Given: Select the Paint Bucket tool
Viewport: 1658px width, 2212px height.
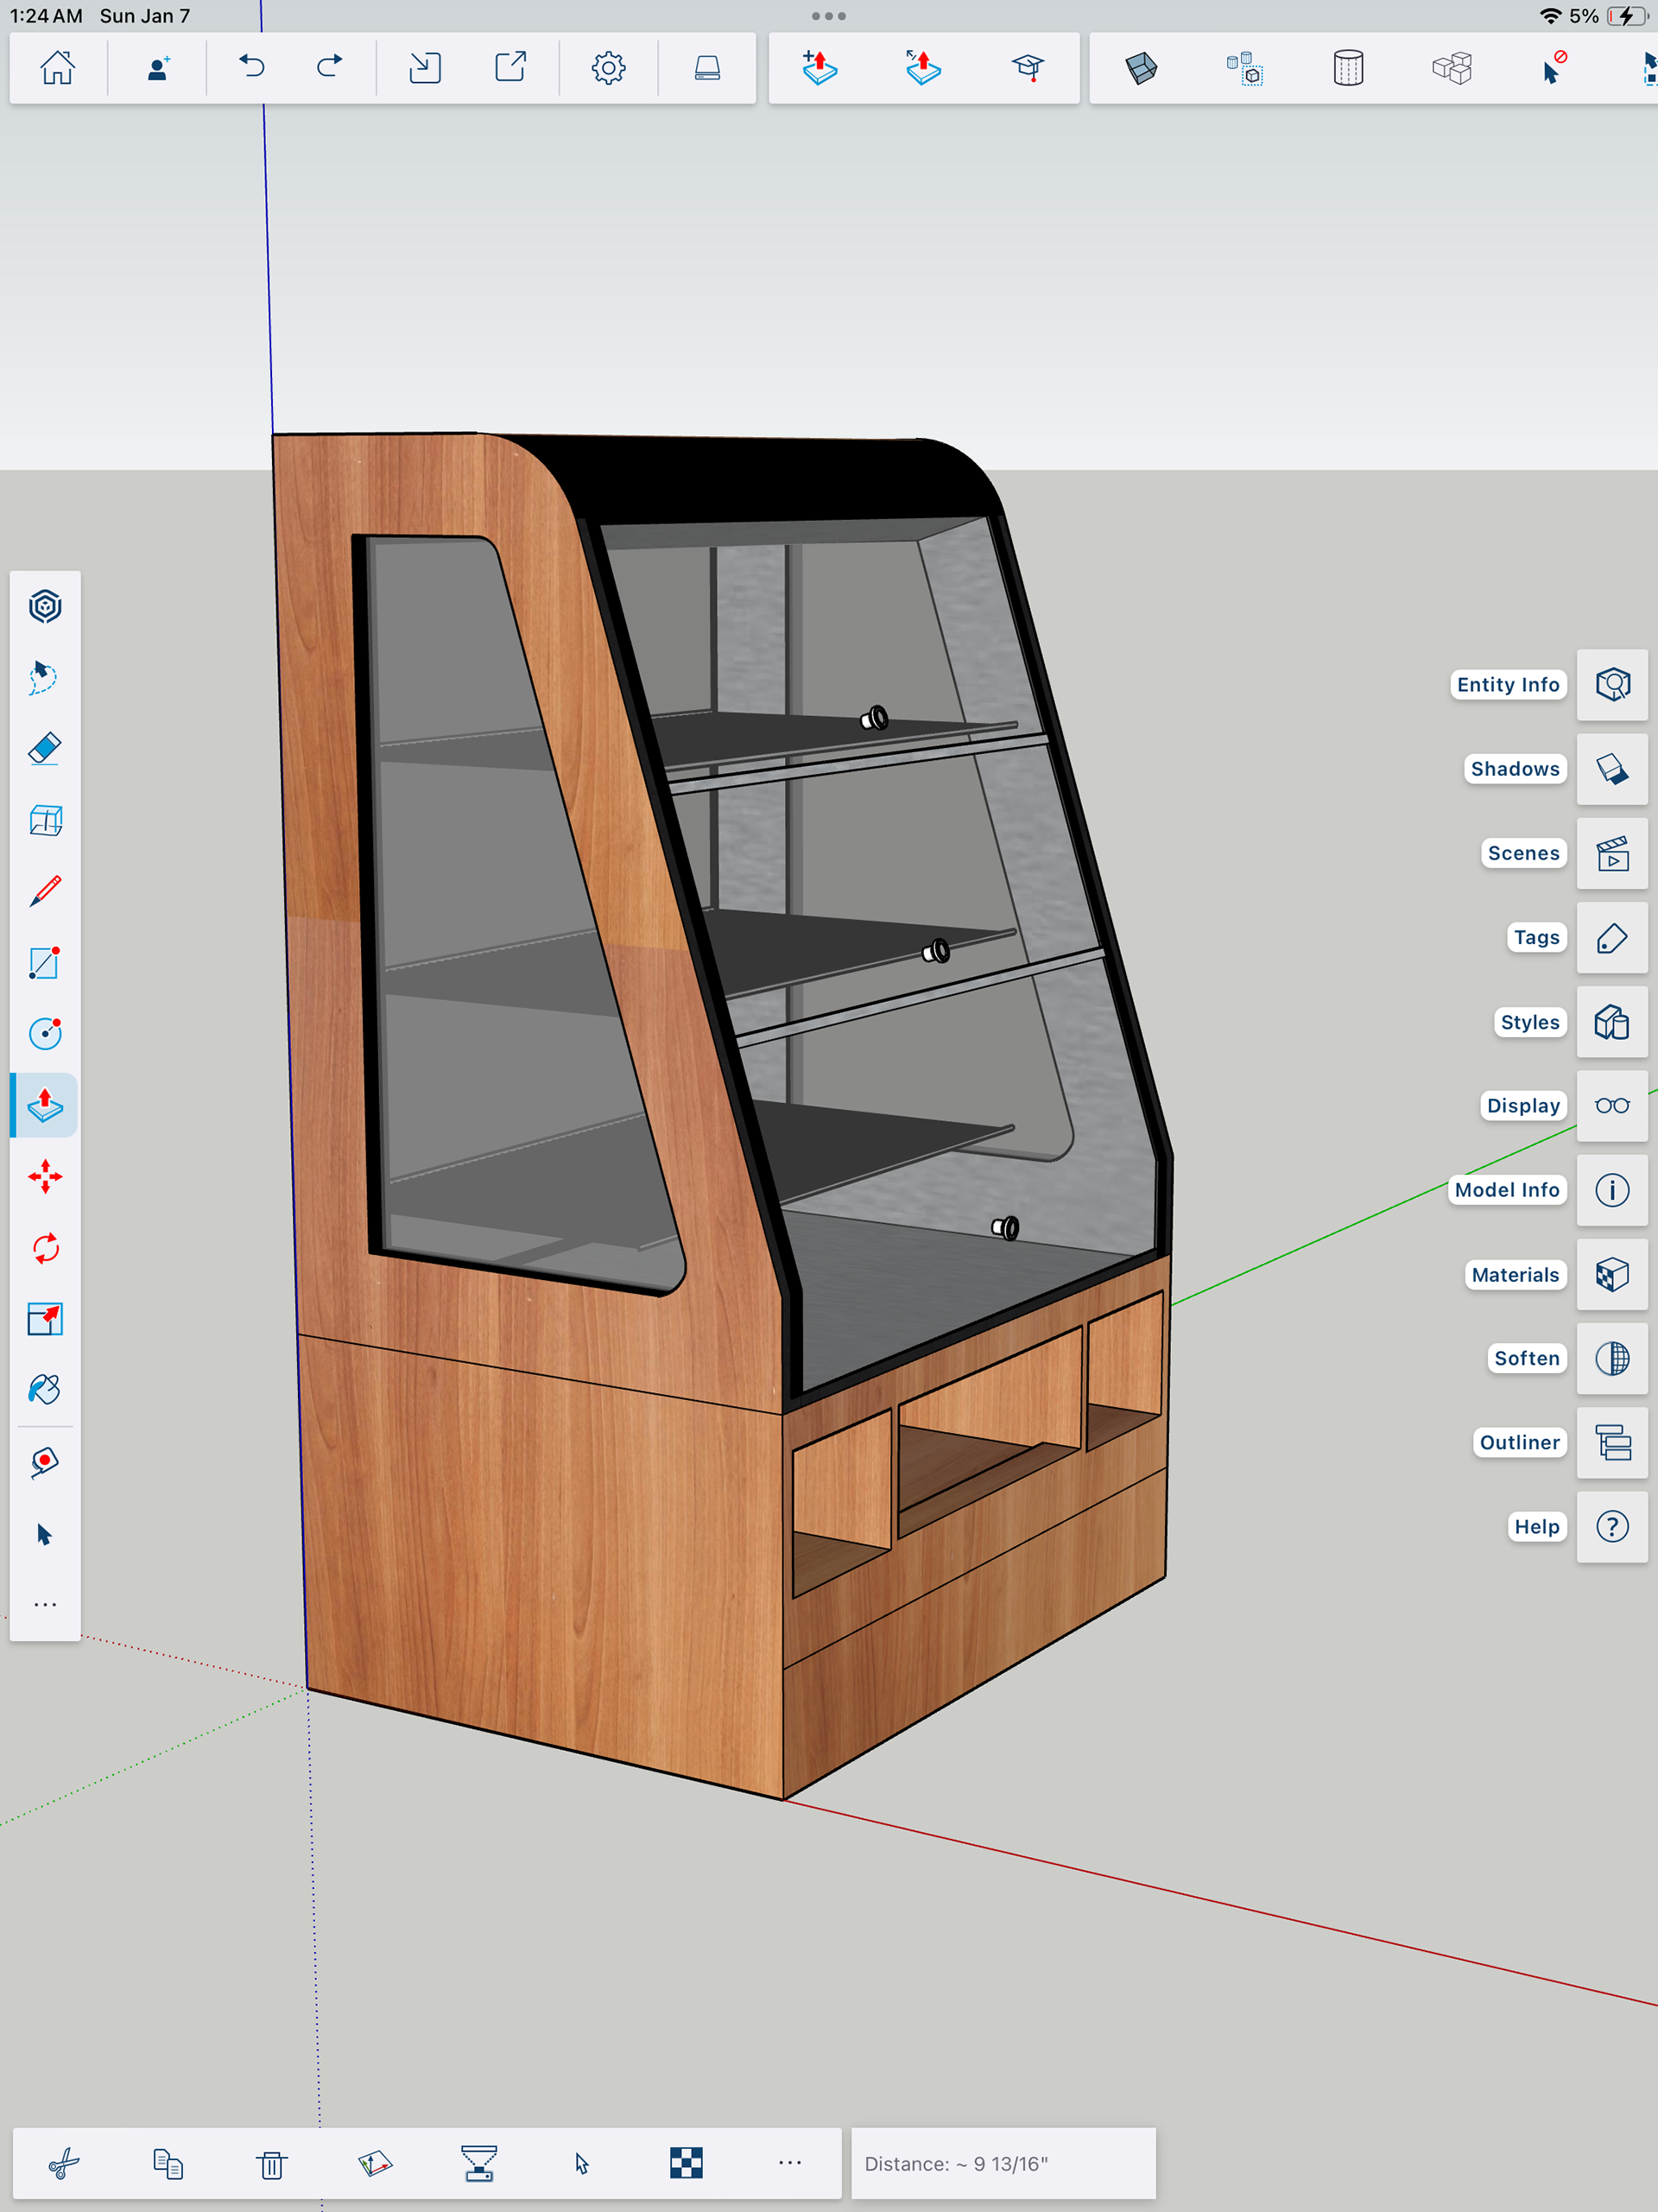Looking at the screenshot, I should click(45, 1390).
